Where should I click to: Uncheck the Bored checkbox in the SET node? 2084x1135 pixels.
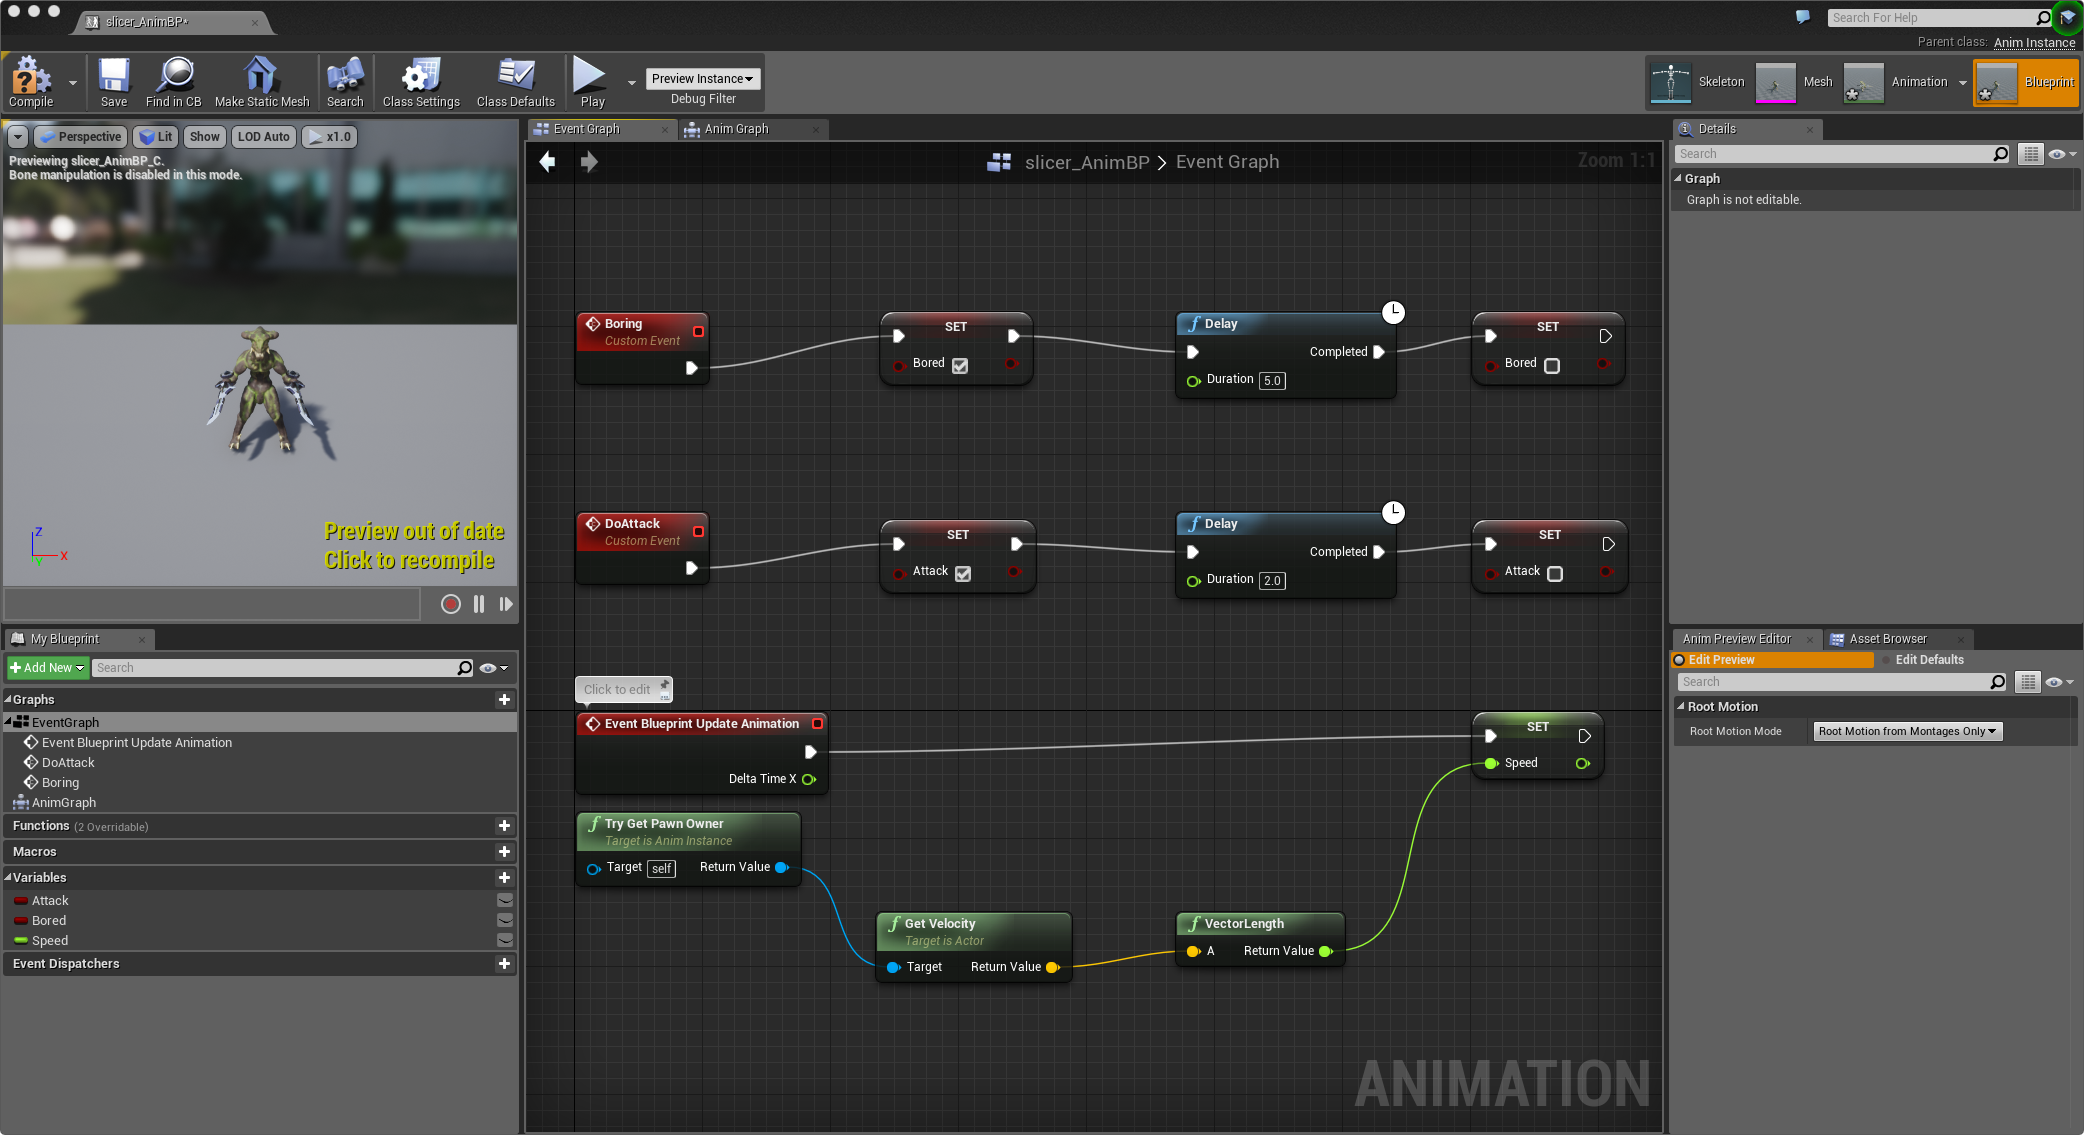point(959,366)
